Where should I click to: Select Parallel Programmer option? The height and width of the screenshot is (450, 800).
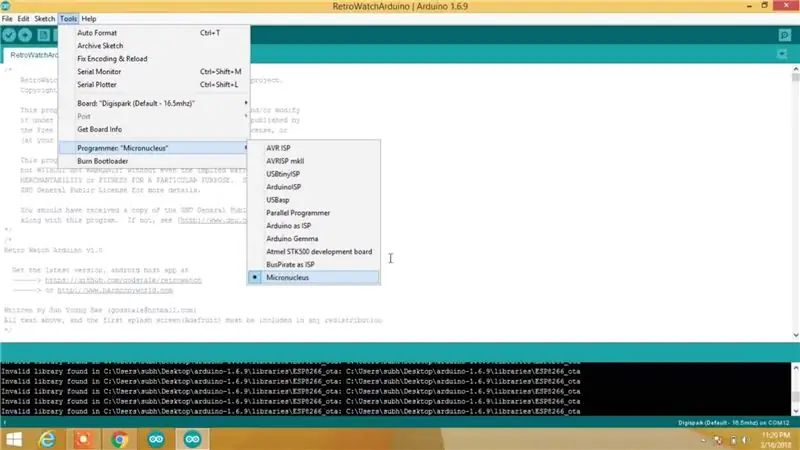pyautogui.click(x=313, y=213)
